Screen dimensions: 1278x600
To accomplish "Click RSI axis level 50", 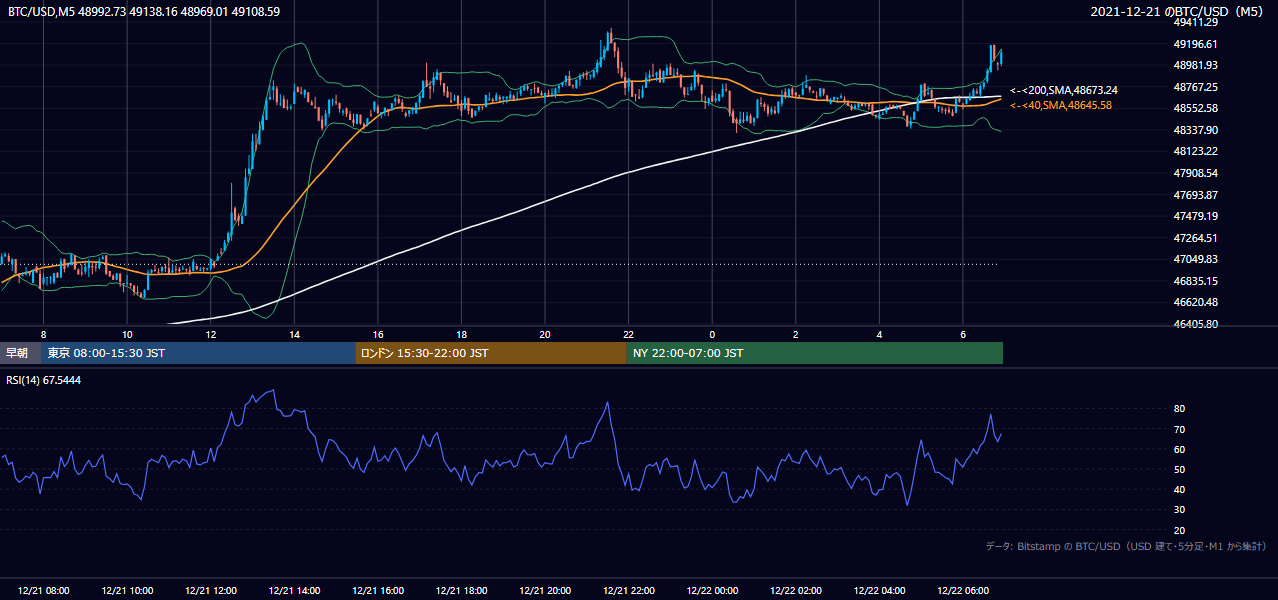I will [x=1180, y=469].
